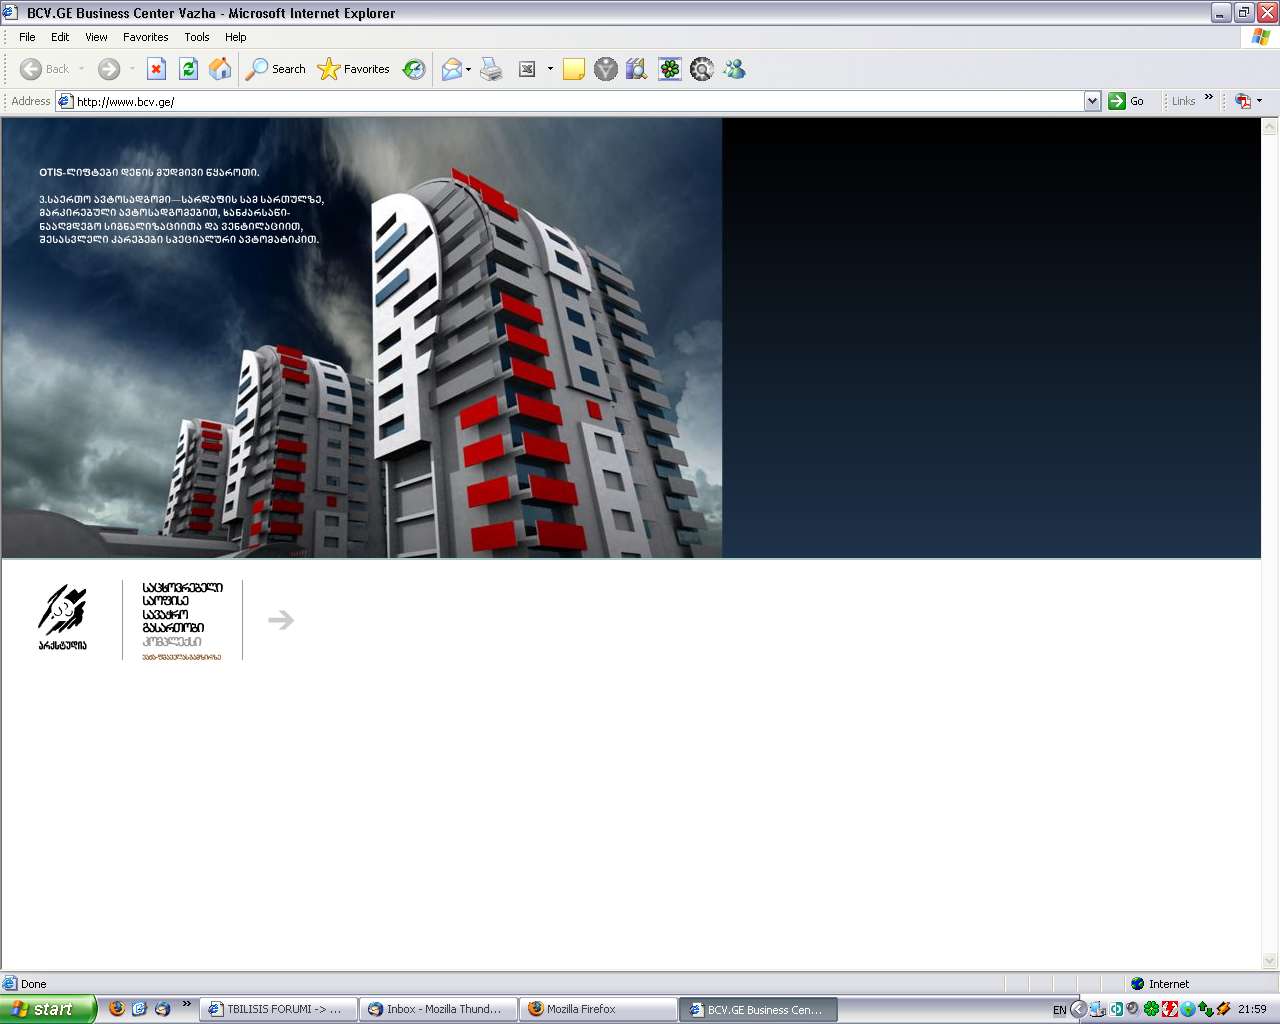
Task: Open the Forward history dropdown arrow
Action: [x=132, y=69]
